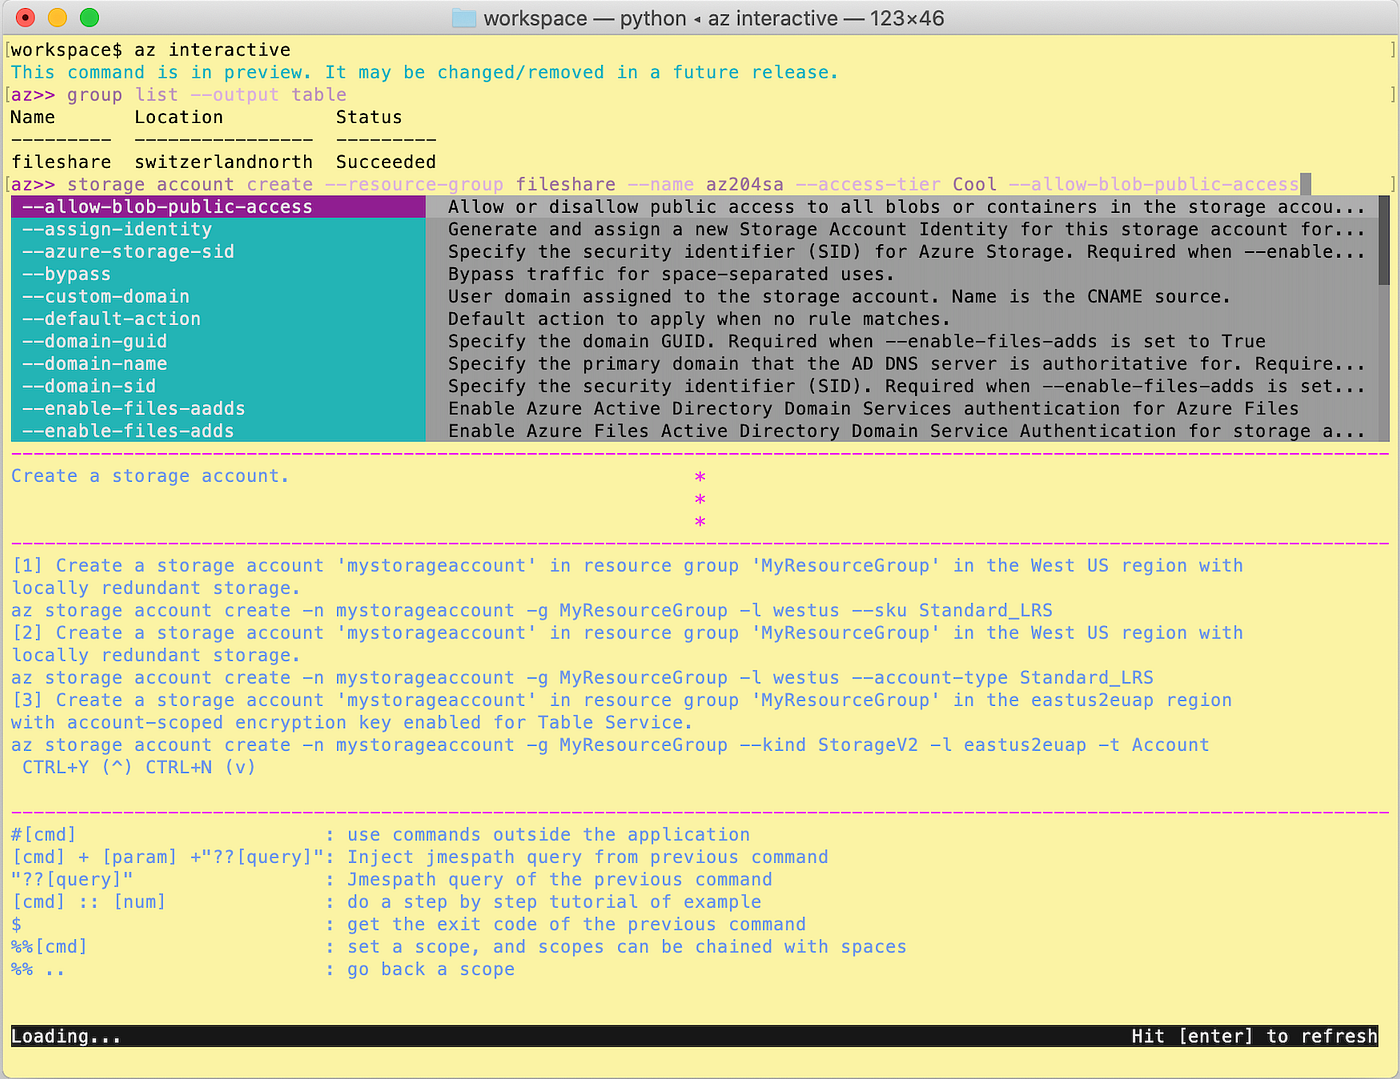The image size is (1400, 1079).
Task: Click the 'CTRL+Y (^)' hint
Action: click(x=77, y=767)
